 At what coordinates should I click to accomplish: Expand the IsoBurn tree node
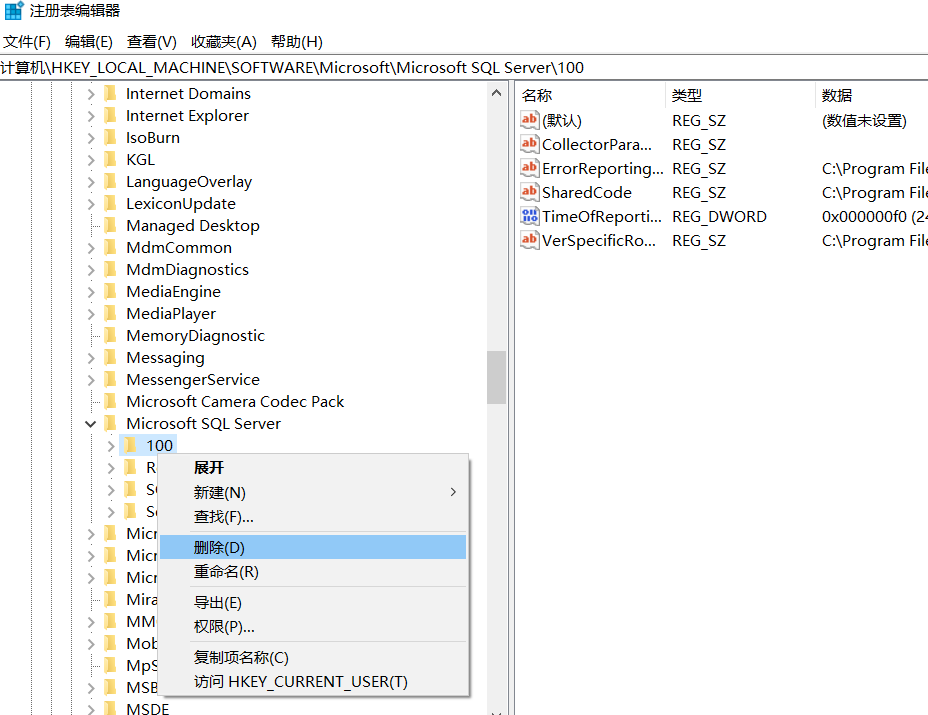pos(91,138)
